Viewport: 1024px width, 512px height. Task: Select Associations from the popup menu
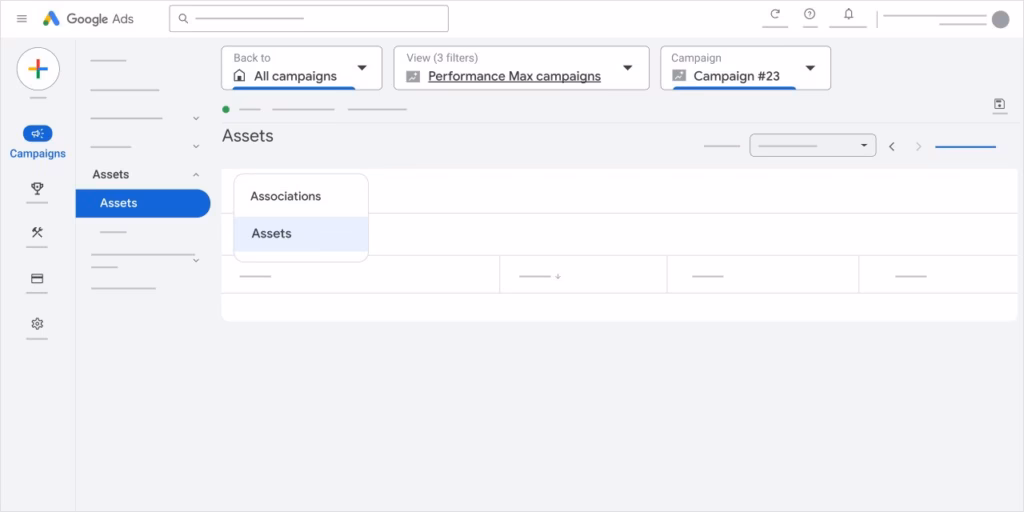(x=286, y=196)
